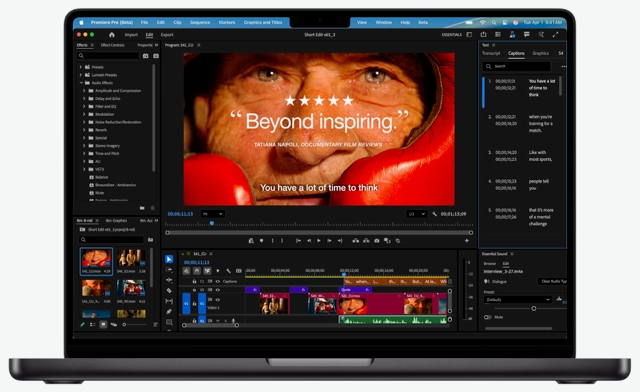
Task: Toggle Captions track visibility eye
Action: pos(218,281)
